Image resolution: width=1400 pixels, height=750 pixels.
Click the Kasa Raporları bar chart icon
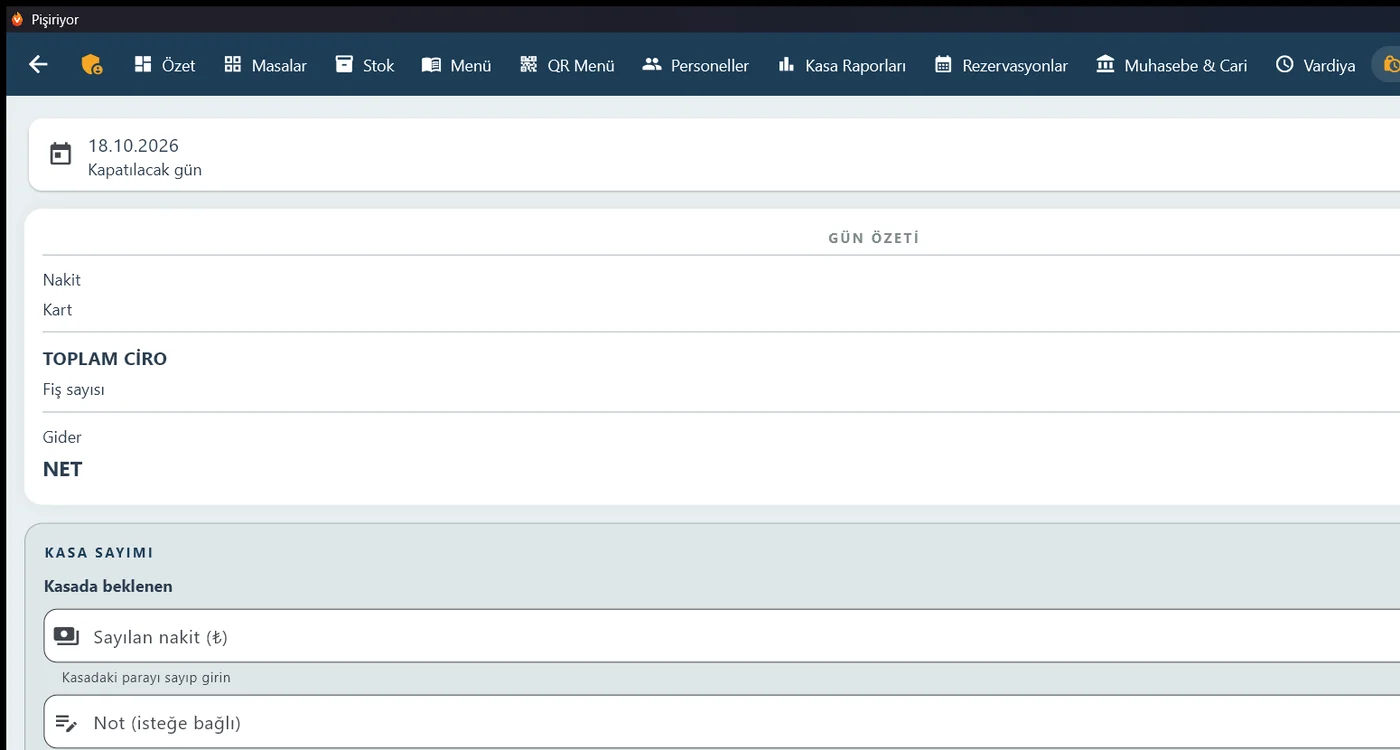coord(786,65)
